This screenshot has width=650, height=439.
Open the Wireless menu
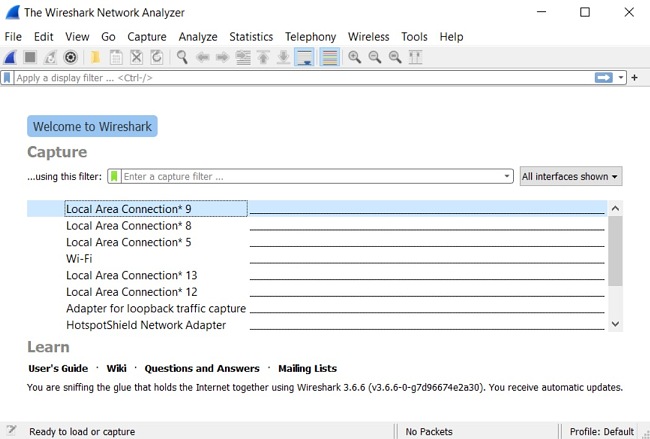(369, 37)
